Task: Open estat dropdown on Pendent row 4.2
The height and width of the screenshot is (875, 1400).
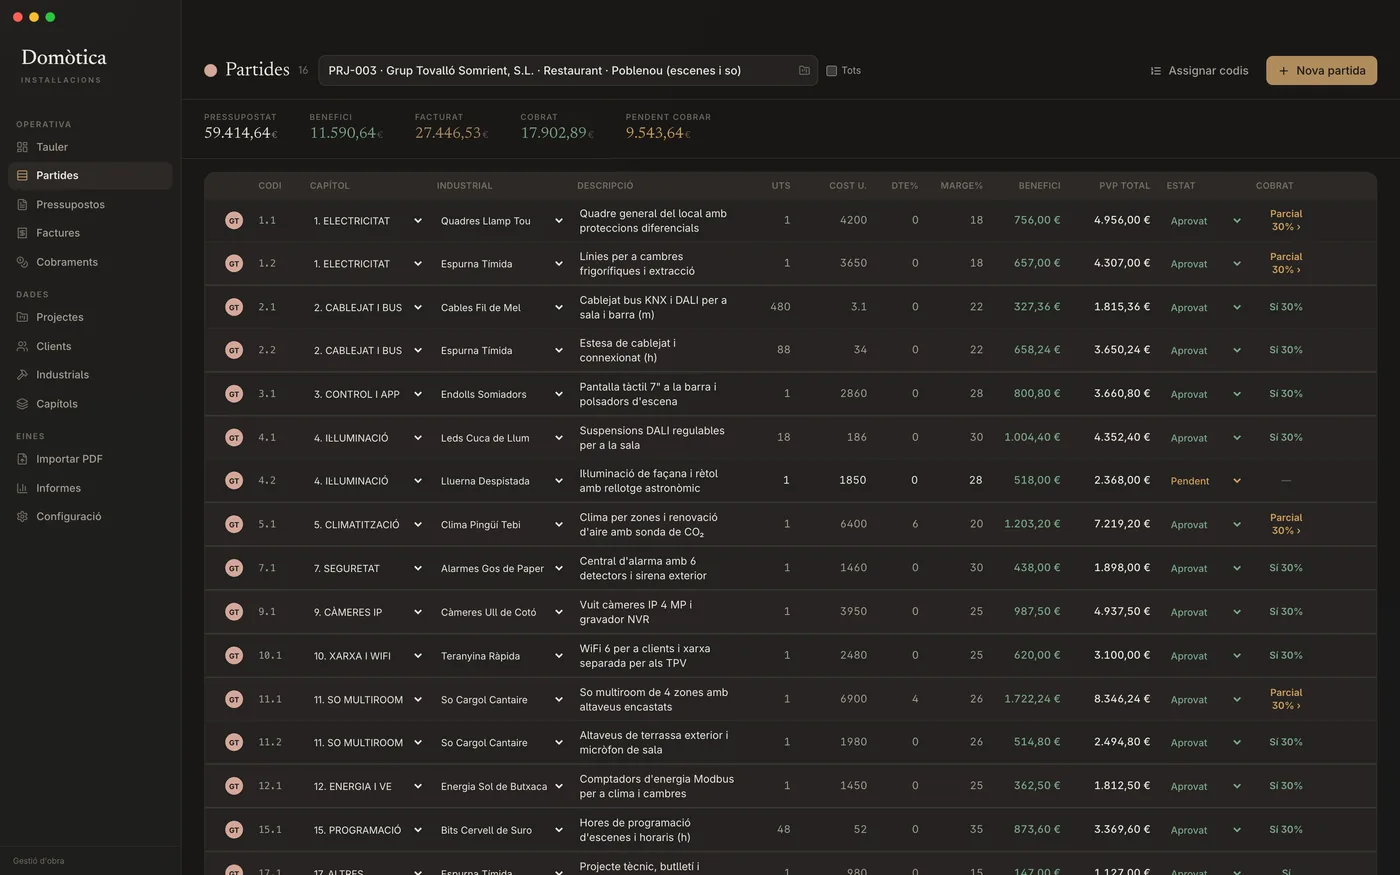Action: click(x=1206, y=481)
